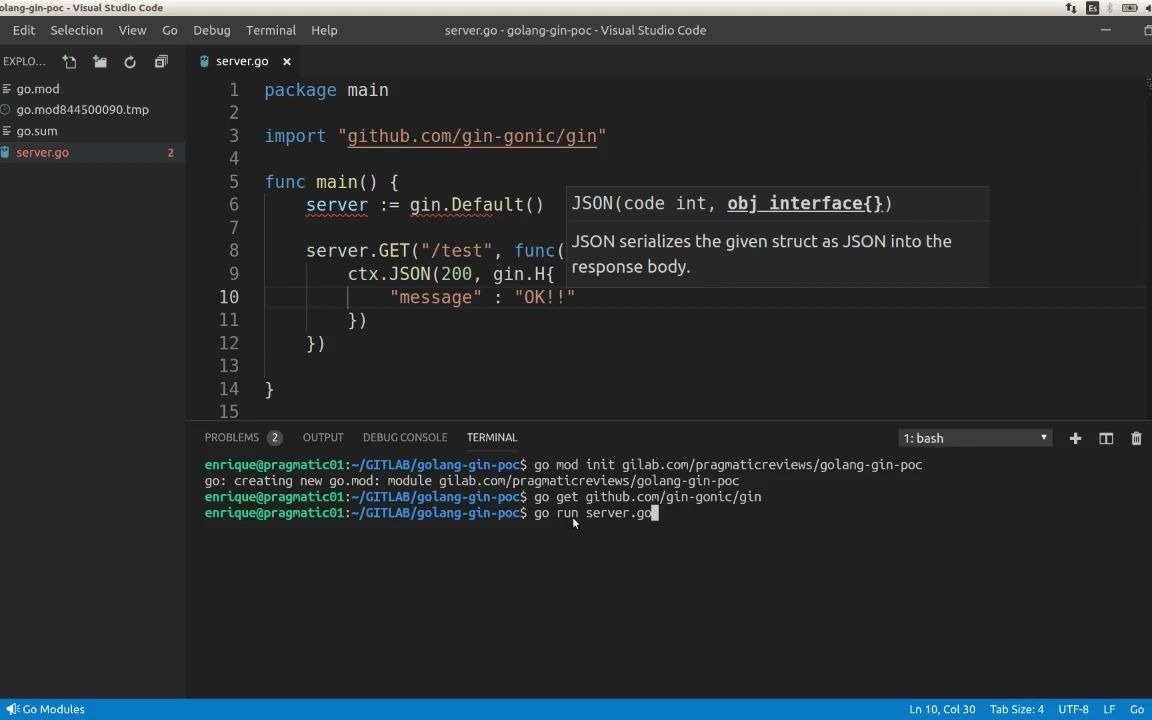Kill the terminal using the trash icon
Viewport: 1152px width, 720px height.
pos(1136,438)
